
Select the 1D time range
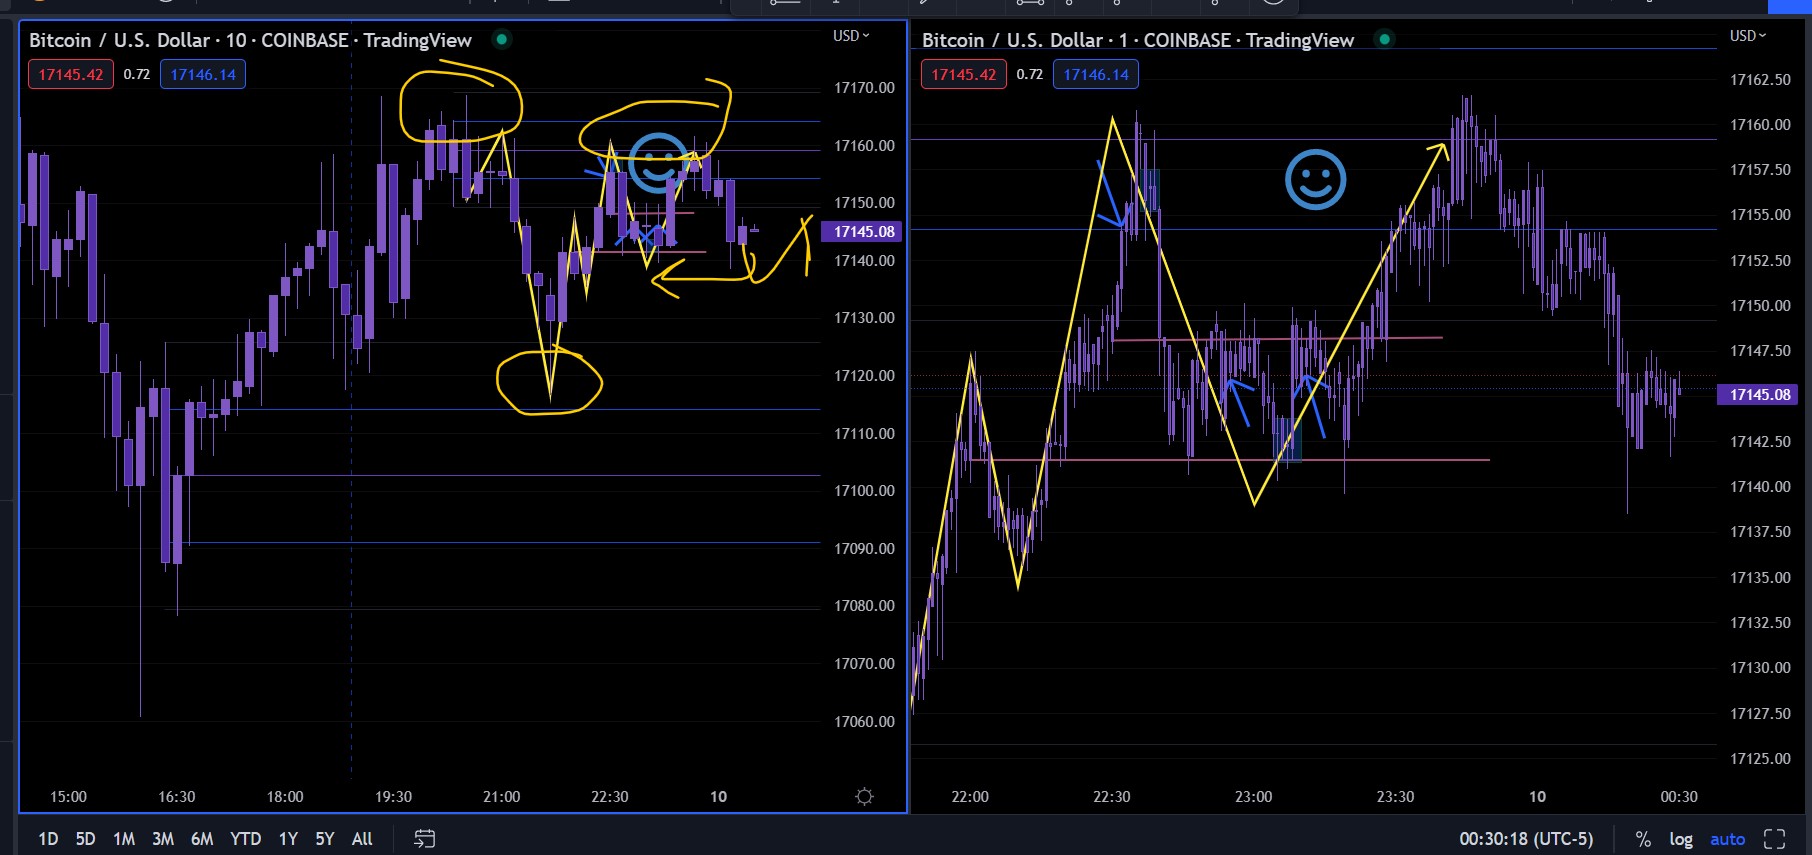tap(48, 839)
